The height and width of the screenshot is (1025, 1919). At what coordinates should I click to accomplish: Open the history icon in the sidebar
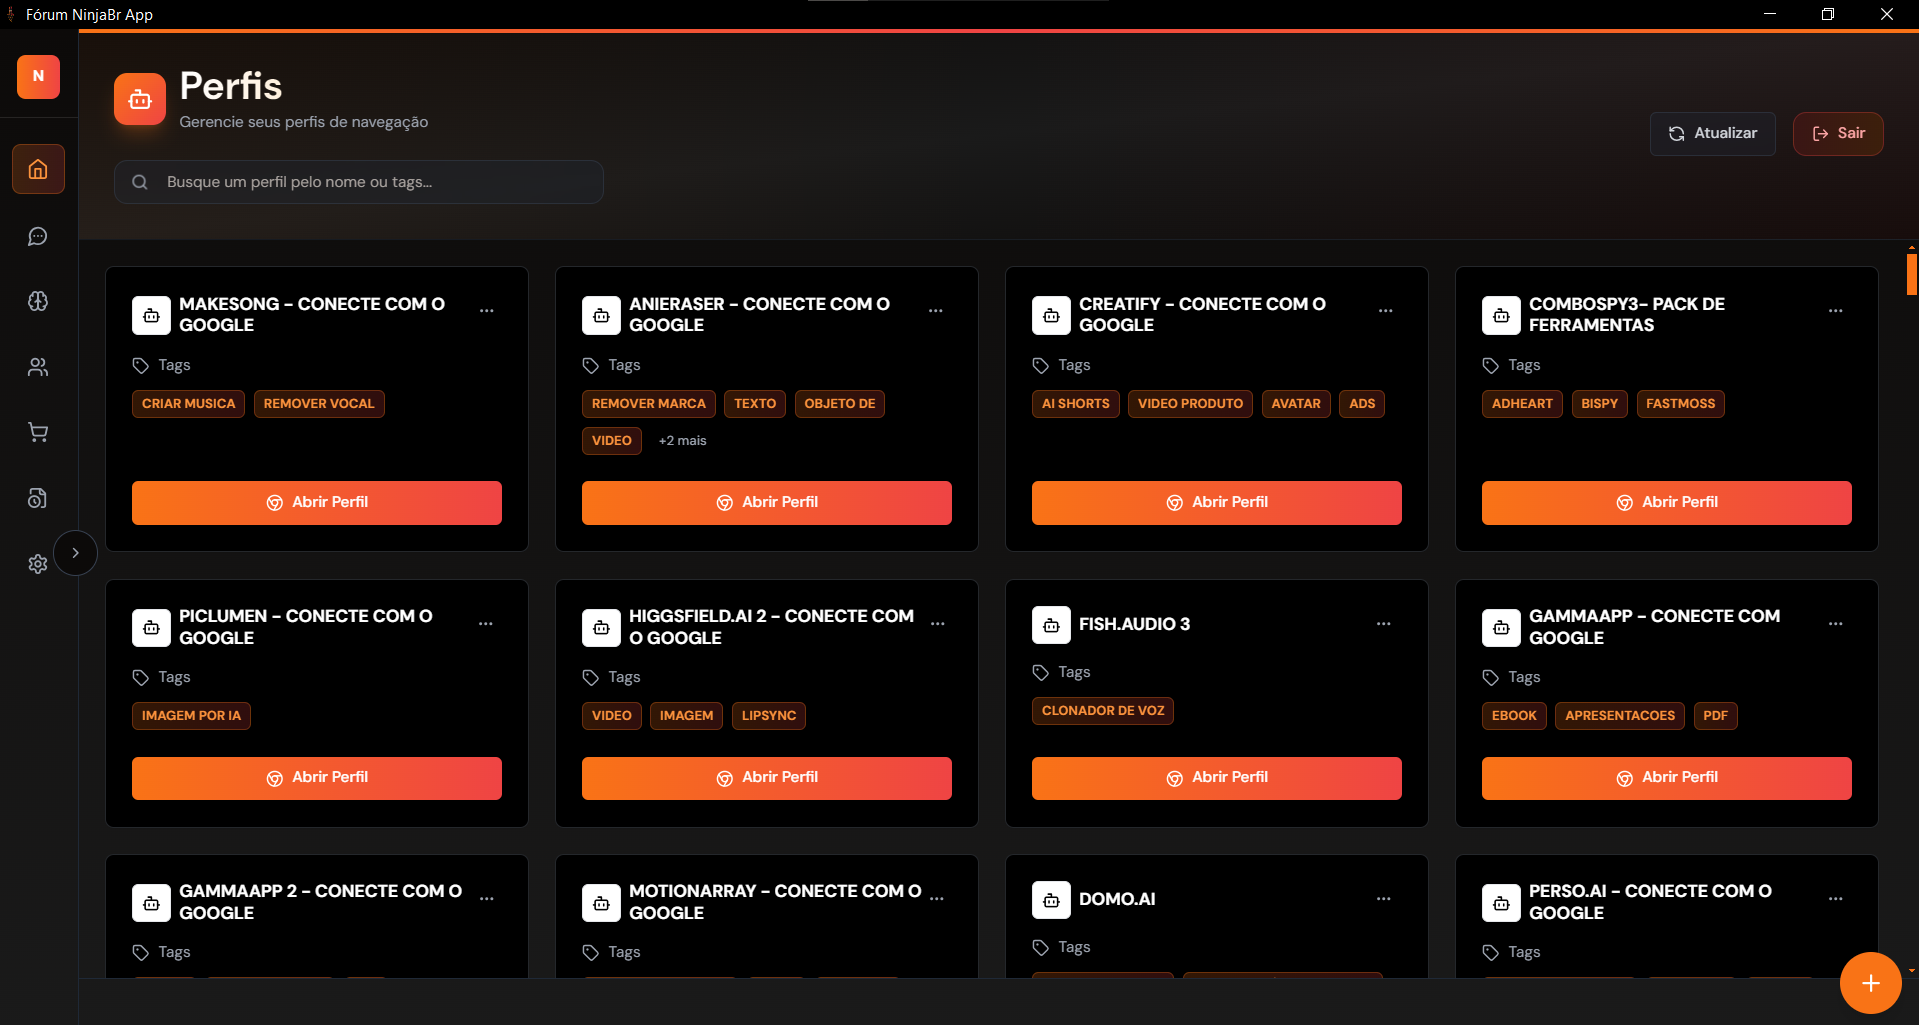[37, 498]
